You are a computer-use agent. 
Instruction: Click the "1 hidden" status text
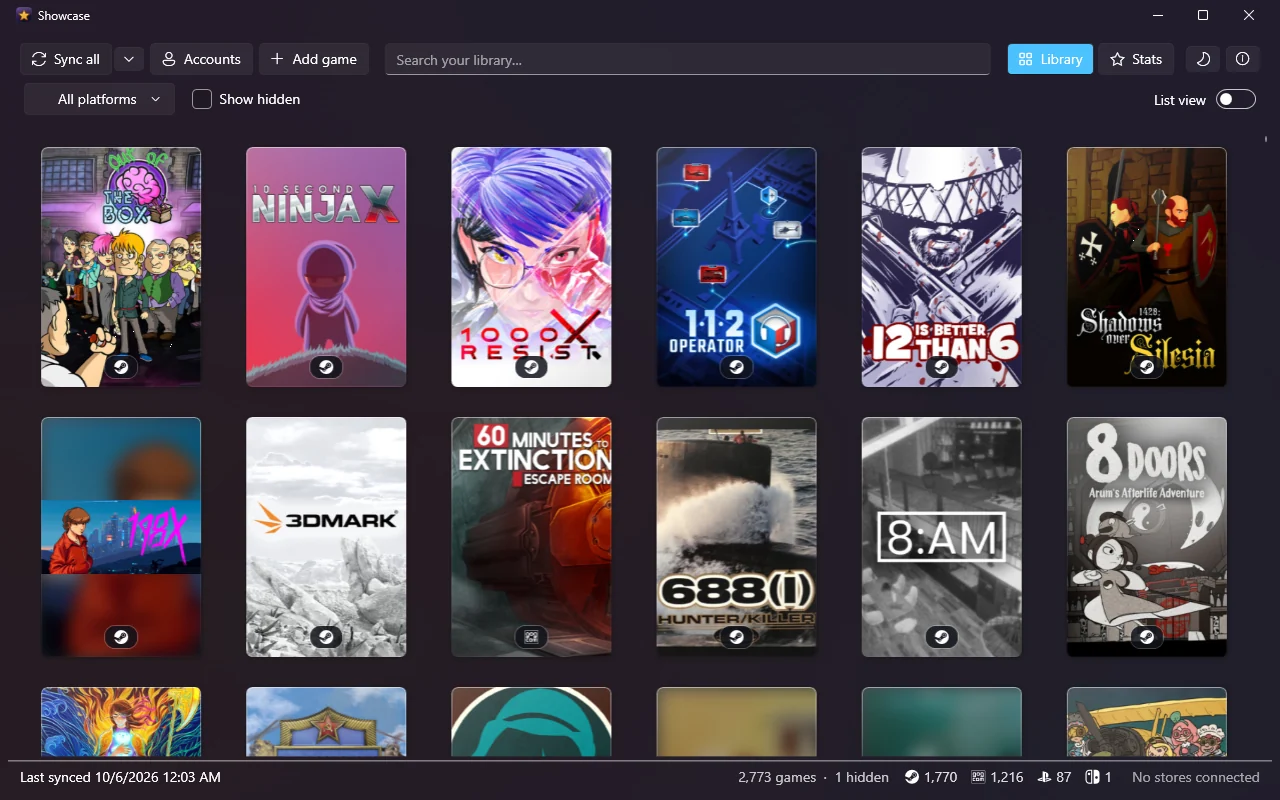tap(861, 777)
